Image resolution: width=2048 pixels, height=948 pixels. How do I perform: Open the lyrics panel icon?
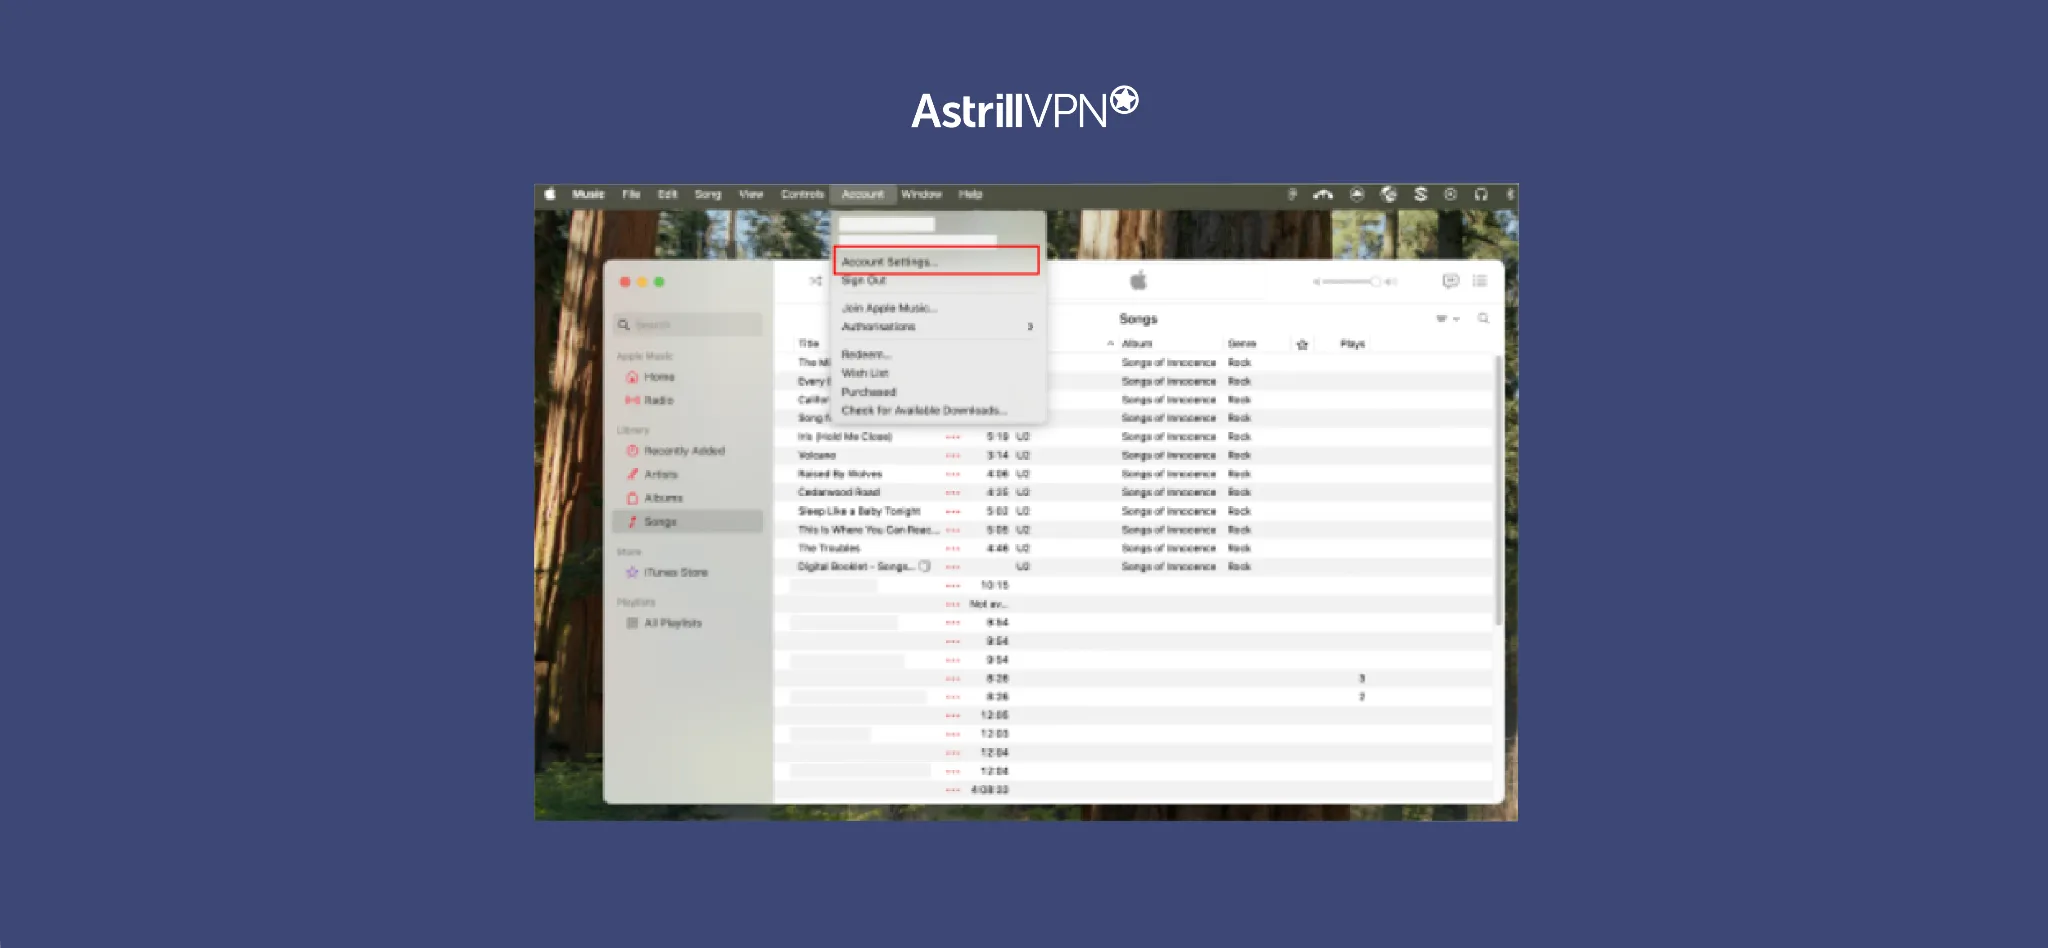[x=1450, y=281]
